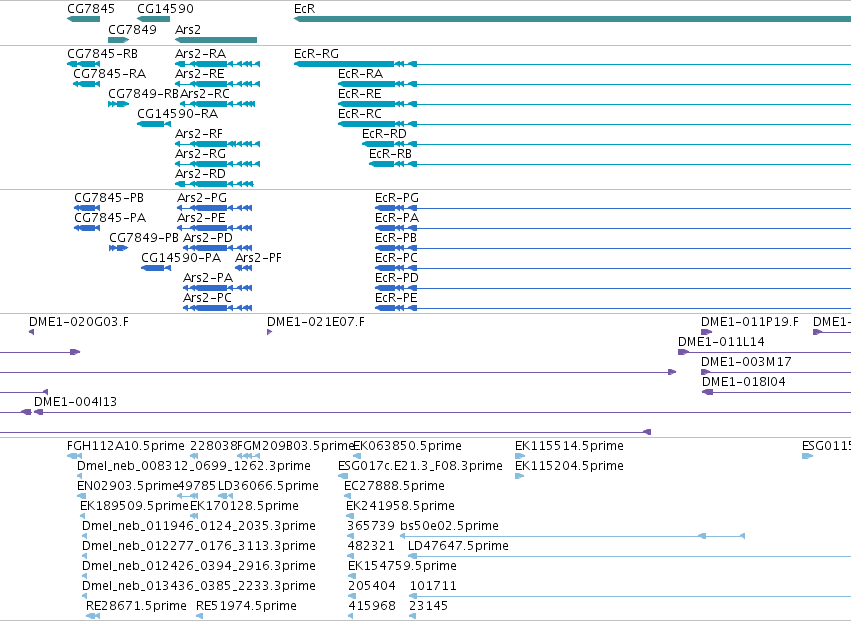Click the ESG017c.E21.3_F08.3prime label

point(420,466)
